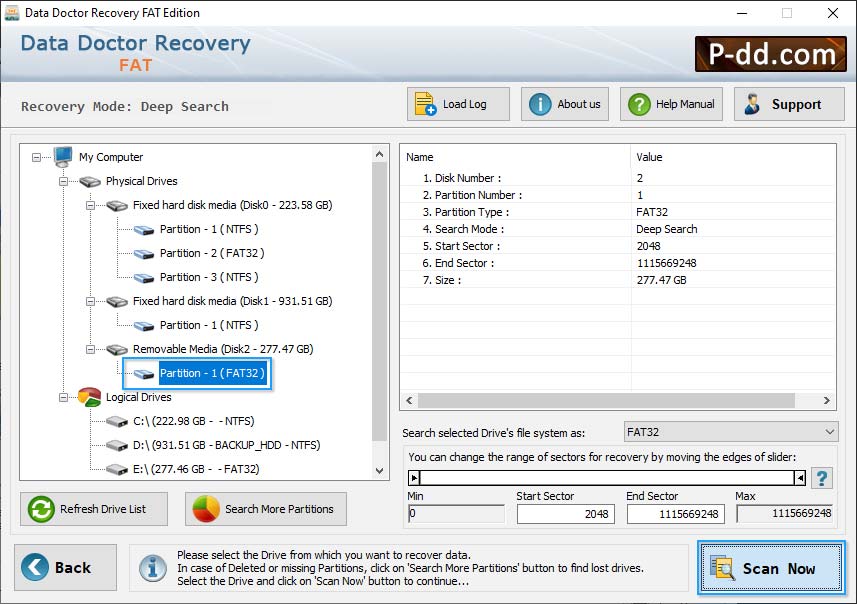Collapse the Removable Media Disk2 node
Screen dimensions: 857x604
click(x=91, y=349)
